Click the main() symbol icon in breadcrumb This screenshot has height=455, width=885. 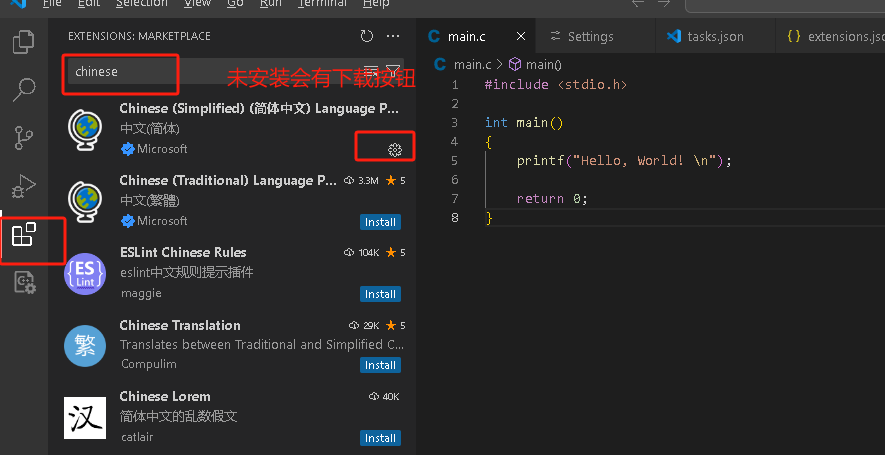[515, 64]
